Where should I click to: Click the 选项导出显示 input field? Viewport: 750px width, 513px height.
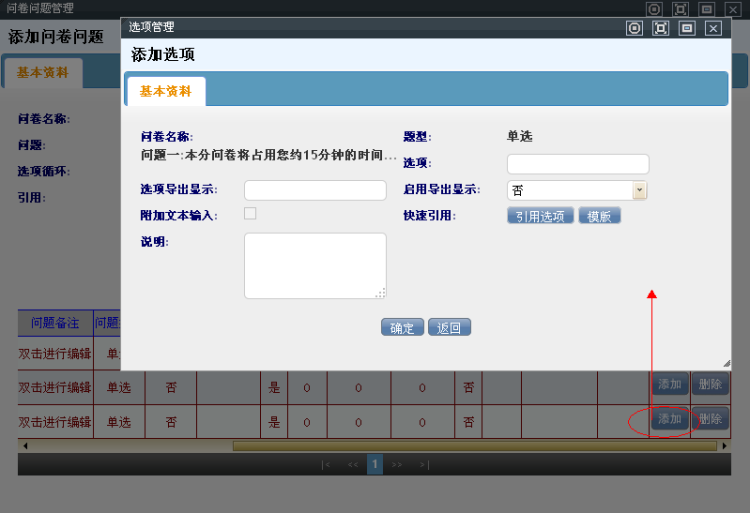tap(315, 190)
